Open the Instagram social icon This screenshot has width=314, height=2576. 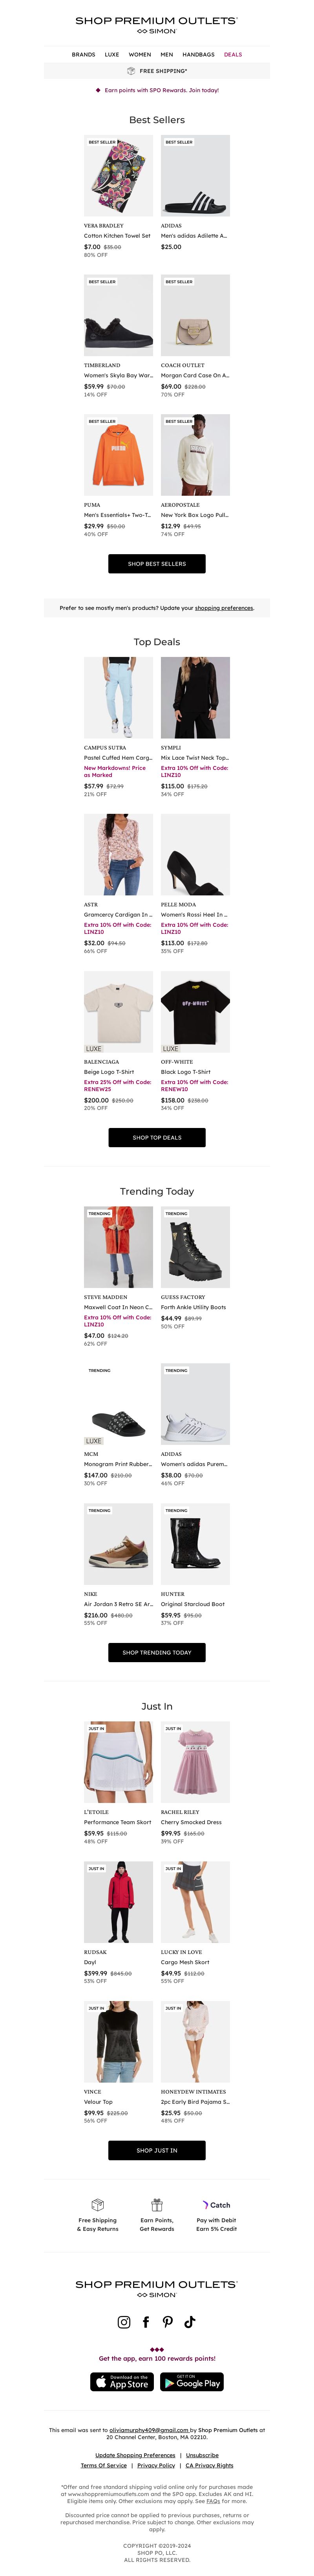(124, 2321)
